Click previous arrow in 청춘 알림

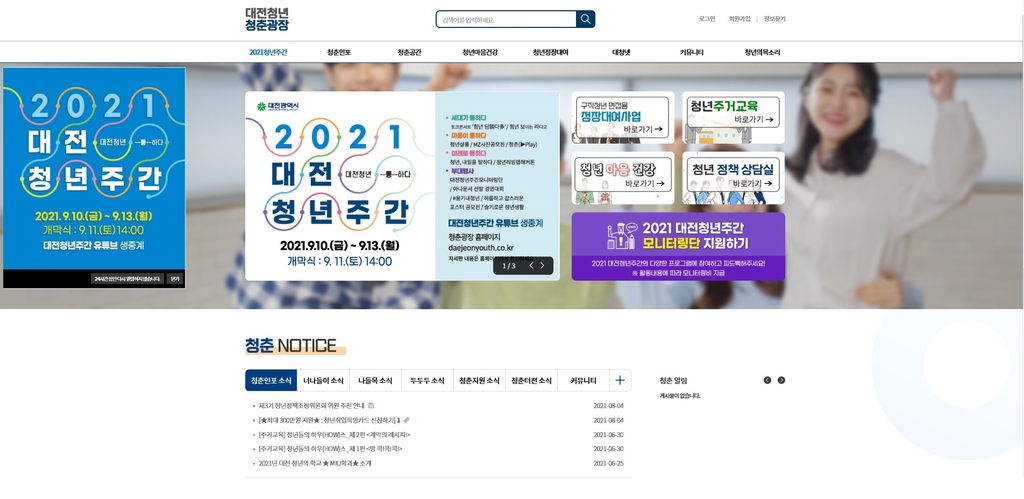pyautogui.click(x=767, y=380)
